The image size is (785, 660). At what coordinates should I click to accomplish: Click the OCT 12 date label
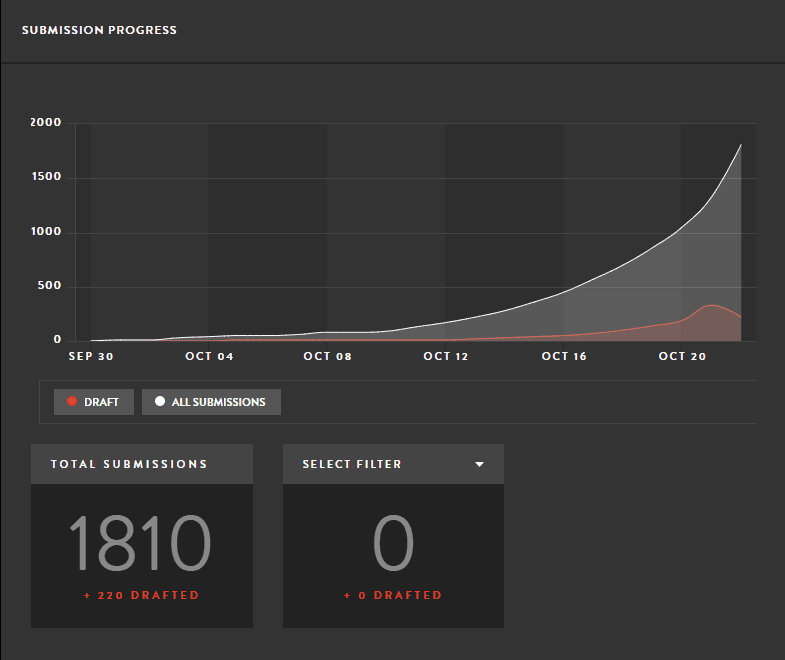[446, 356]
